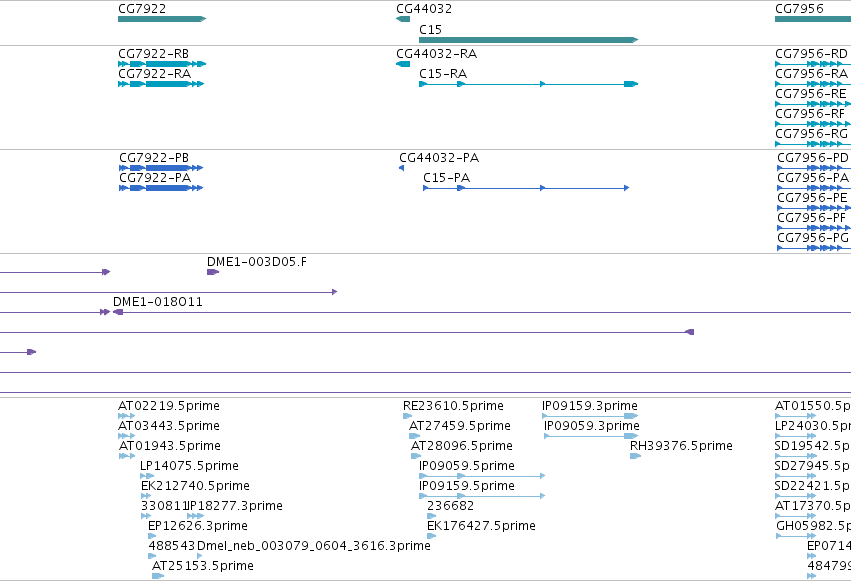Click the CG44032-RA transcript arrow
The height and width of the screenshot is (581, 851).
point(403,64)
